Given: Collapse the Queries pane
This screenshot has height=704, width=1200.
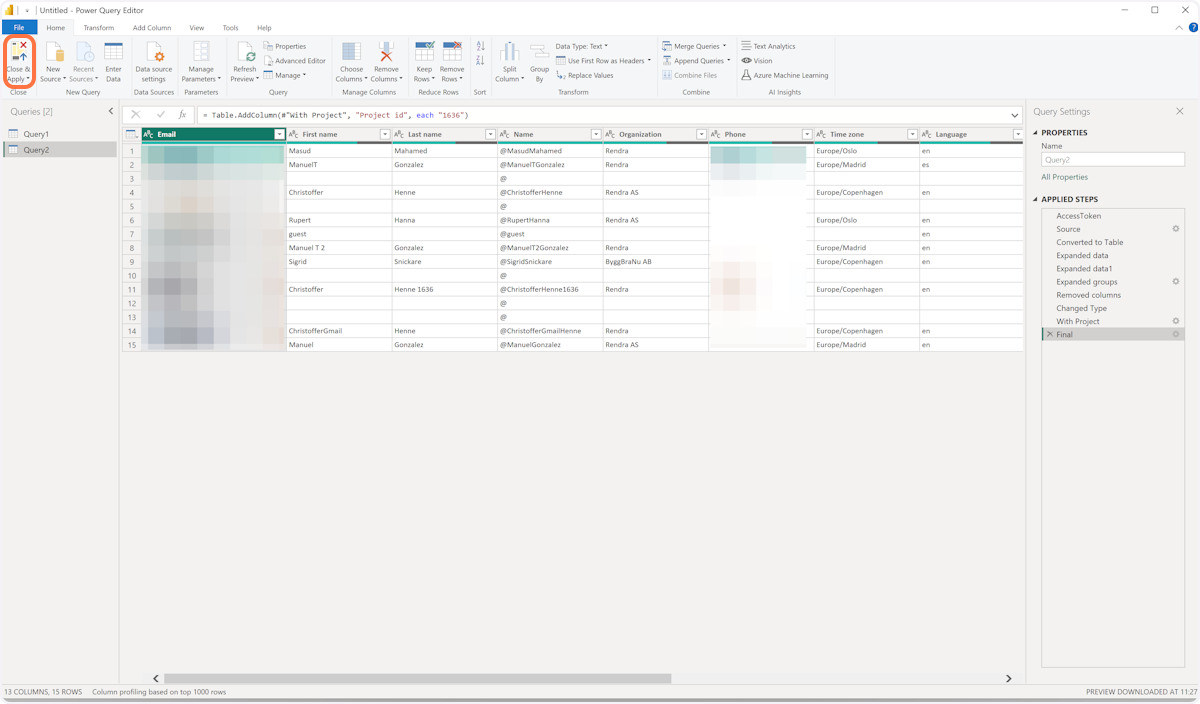Looking at the screenshot, I should coord(111,112).
